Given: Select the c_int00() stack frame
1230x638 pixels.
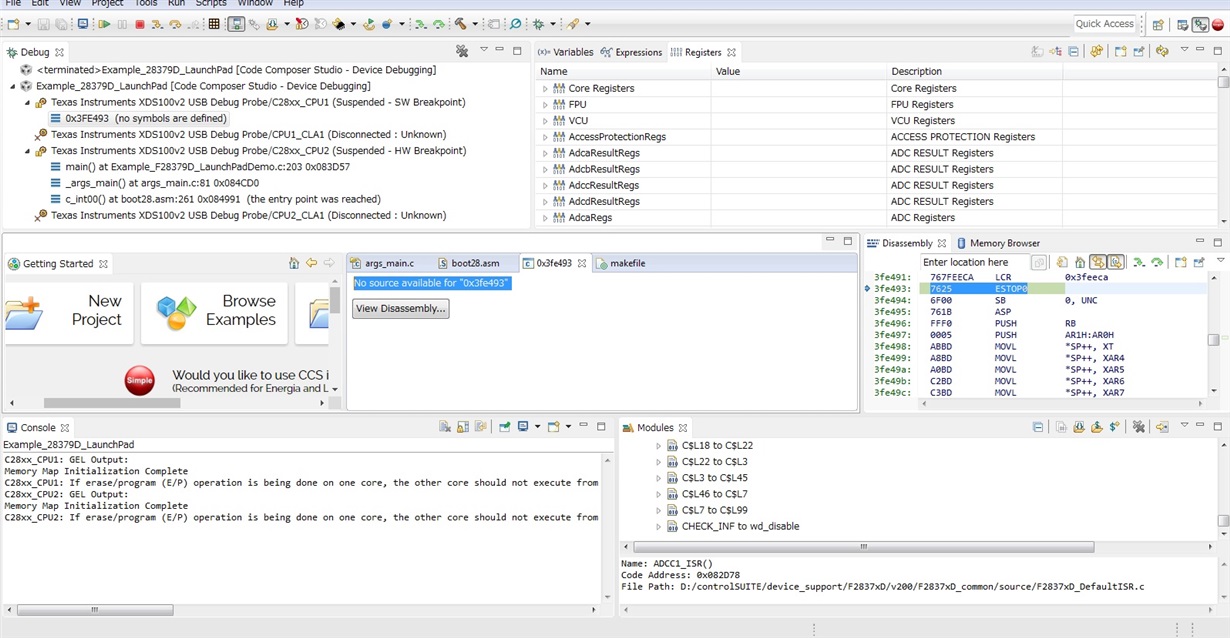Looking at the screenshot, I should click(x=215, y=199).
